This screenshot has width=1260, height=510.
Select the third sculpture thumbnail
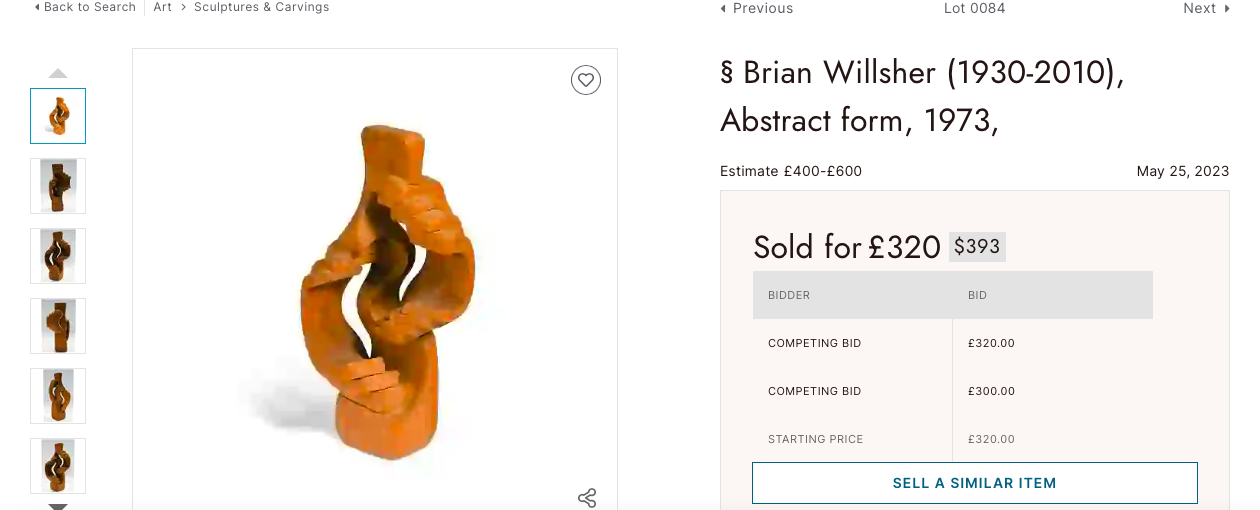(x=58, y=256)
